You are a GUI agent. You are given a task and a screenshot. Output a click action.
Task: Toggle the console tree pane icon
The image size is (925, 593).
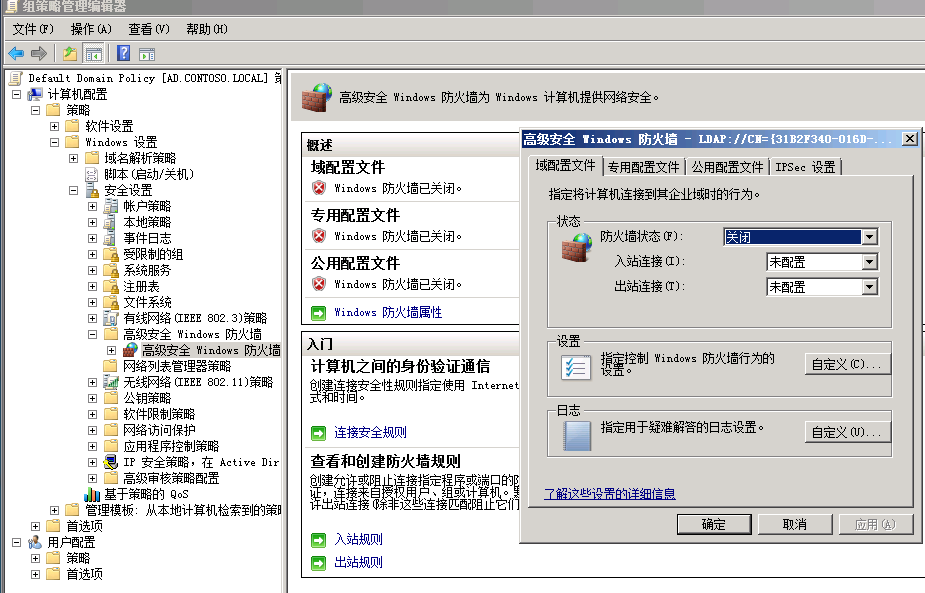[x=93, y=54]
